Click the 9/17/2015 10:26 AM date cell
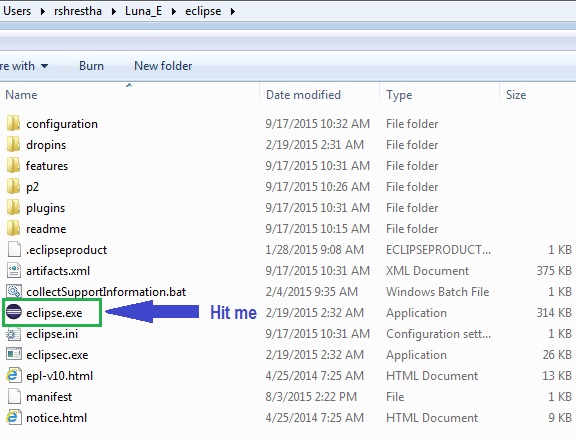This screenshot has width=576, height=440. (x=317, y=187)
